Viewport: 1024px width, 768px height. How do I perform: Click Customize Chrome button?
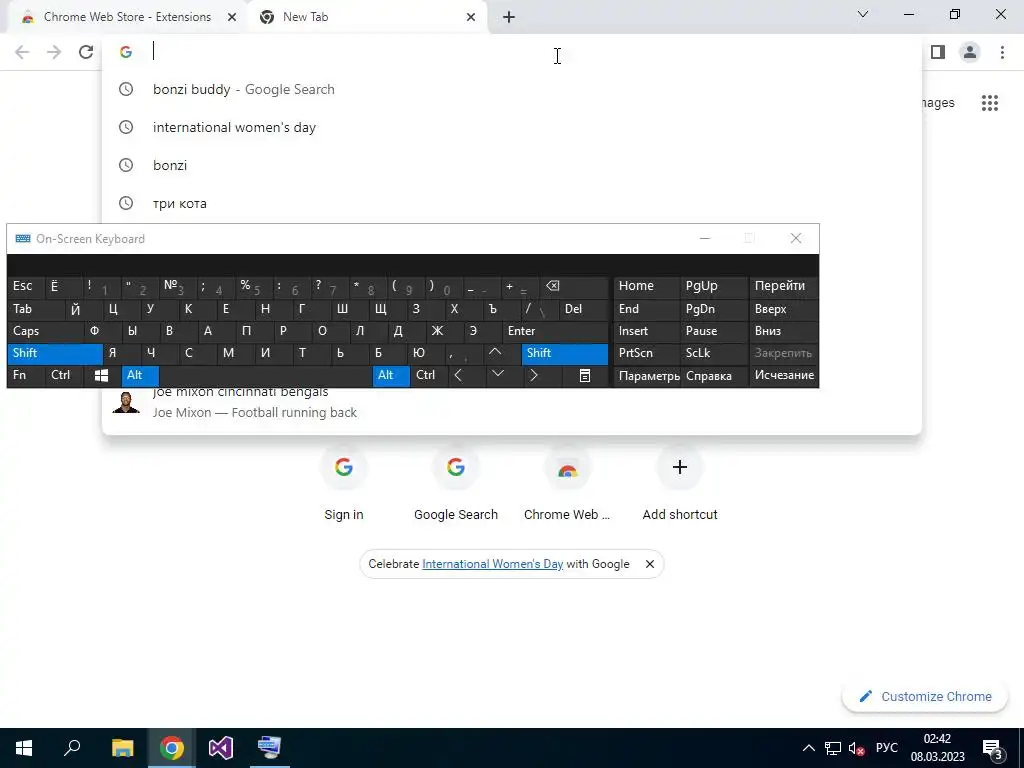point(925,696)
